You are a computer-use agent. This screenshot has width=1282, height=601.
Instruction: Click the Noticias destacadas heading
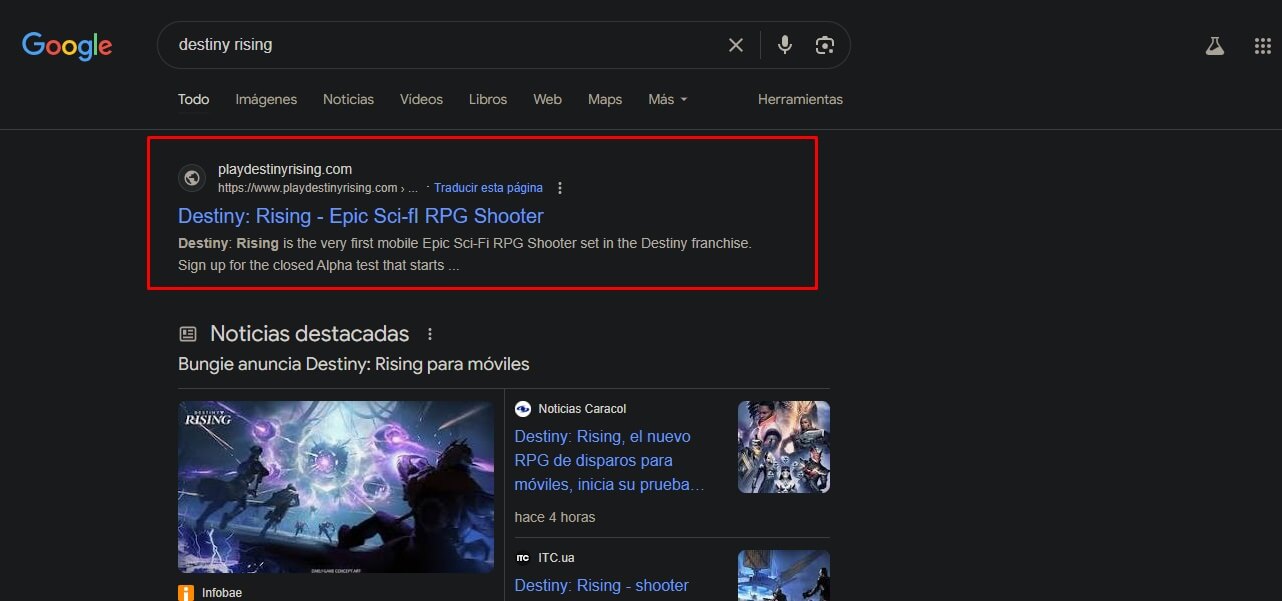(310, 334)
